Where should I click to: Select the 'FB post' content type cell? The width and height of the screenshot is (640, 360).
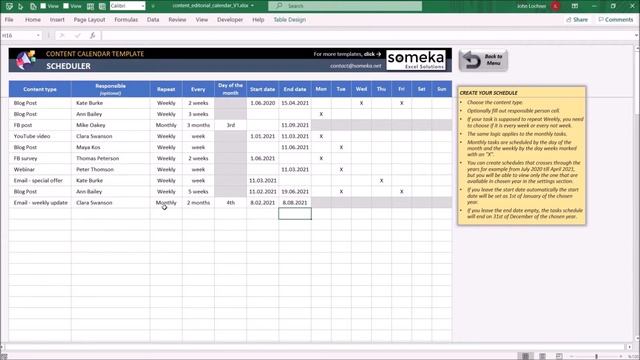[x=40, y=125]
